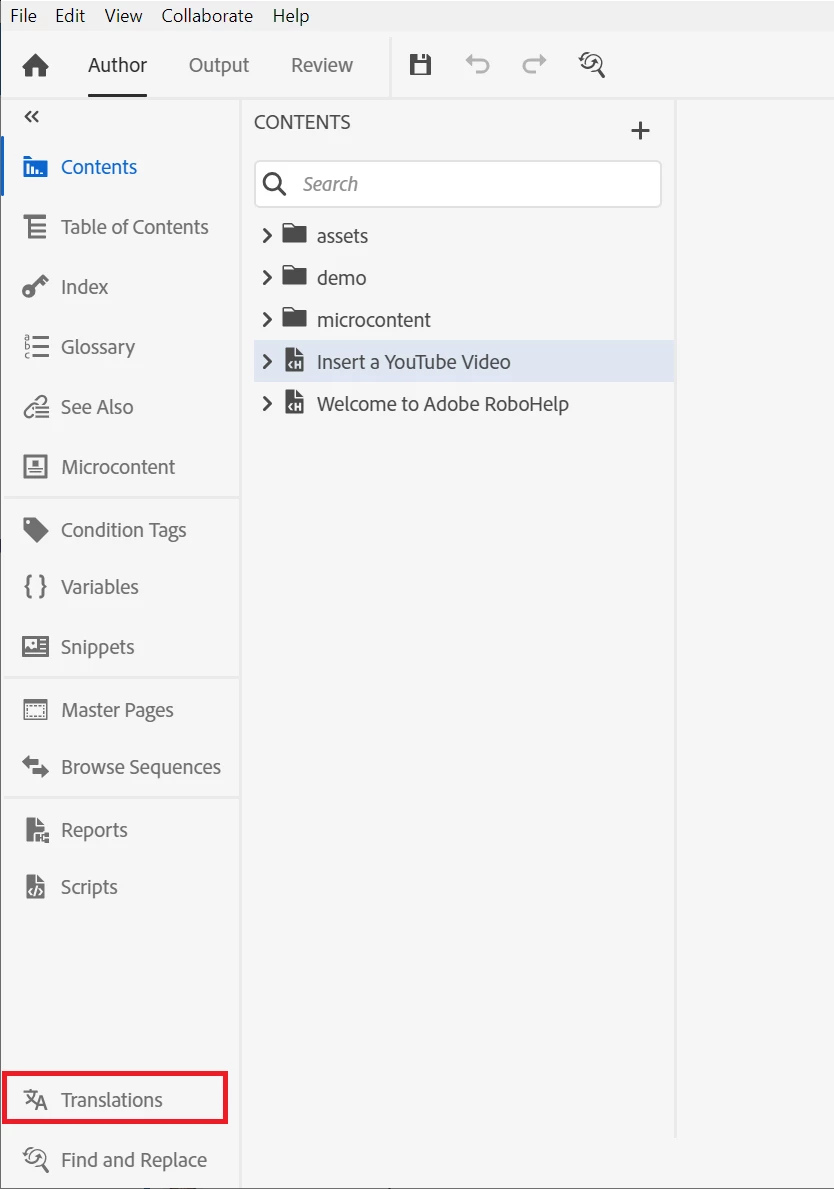Open the View menu
The image size is (834, 1189).
[x=123, y=16]
